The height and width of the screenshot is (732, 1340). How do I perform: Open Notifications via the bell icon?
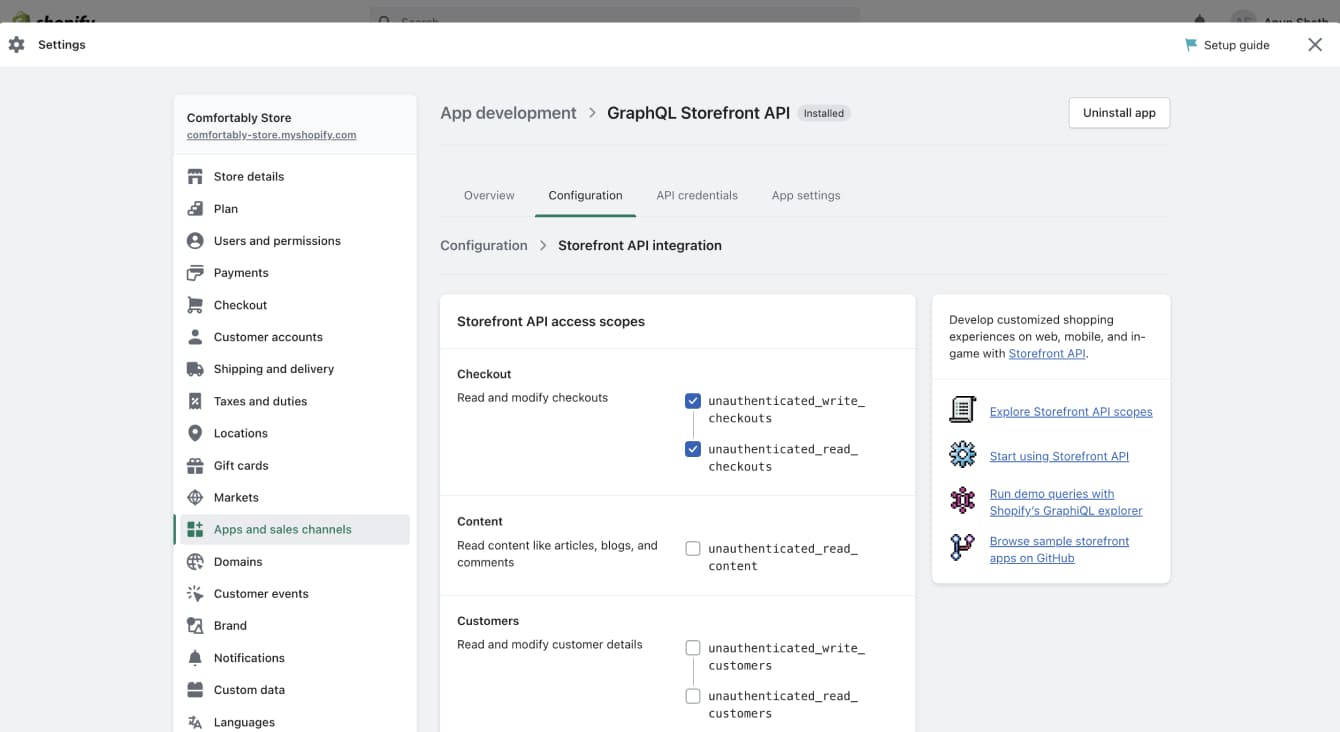tap(193, 657)
